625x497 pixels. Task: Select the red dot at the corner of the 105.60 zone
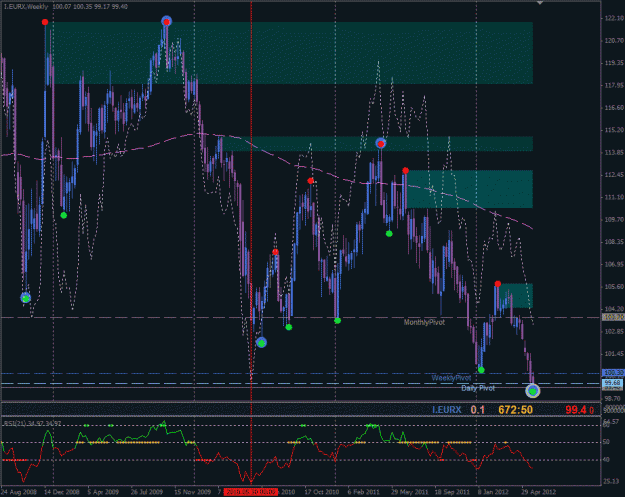(497, 284)
